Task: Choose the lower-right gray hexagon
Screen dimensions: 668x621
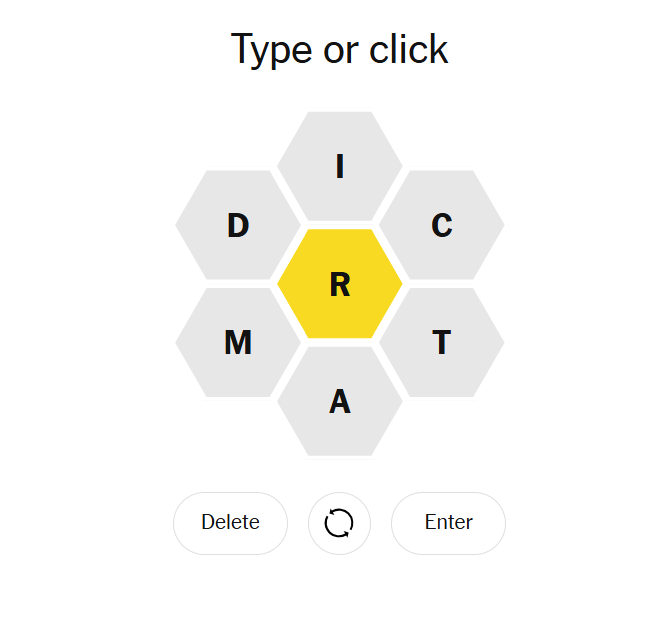Action: (x=442, y=343)
